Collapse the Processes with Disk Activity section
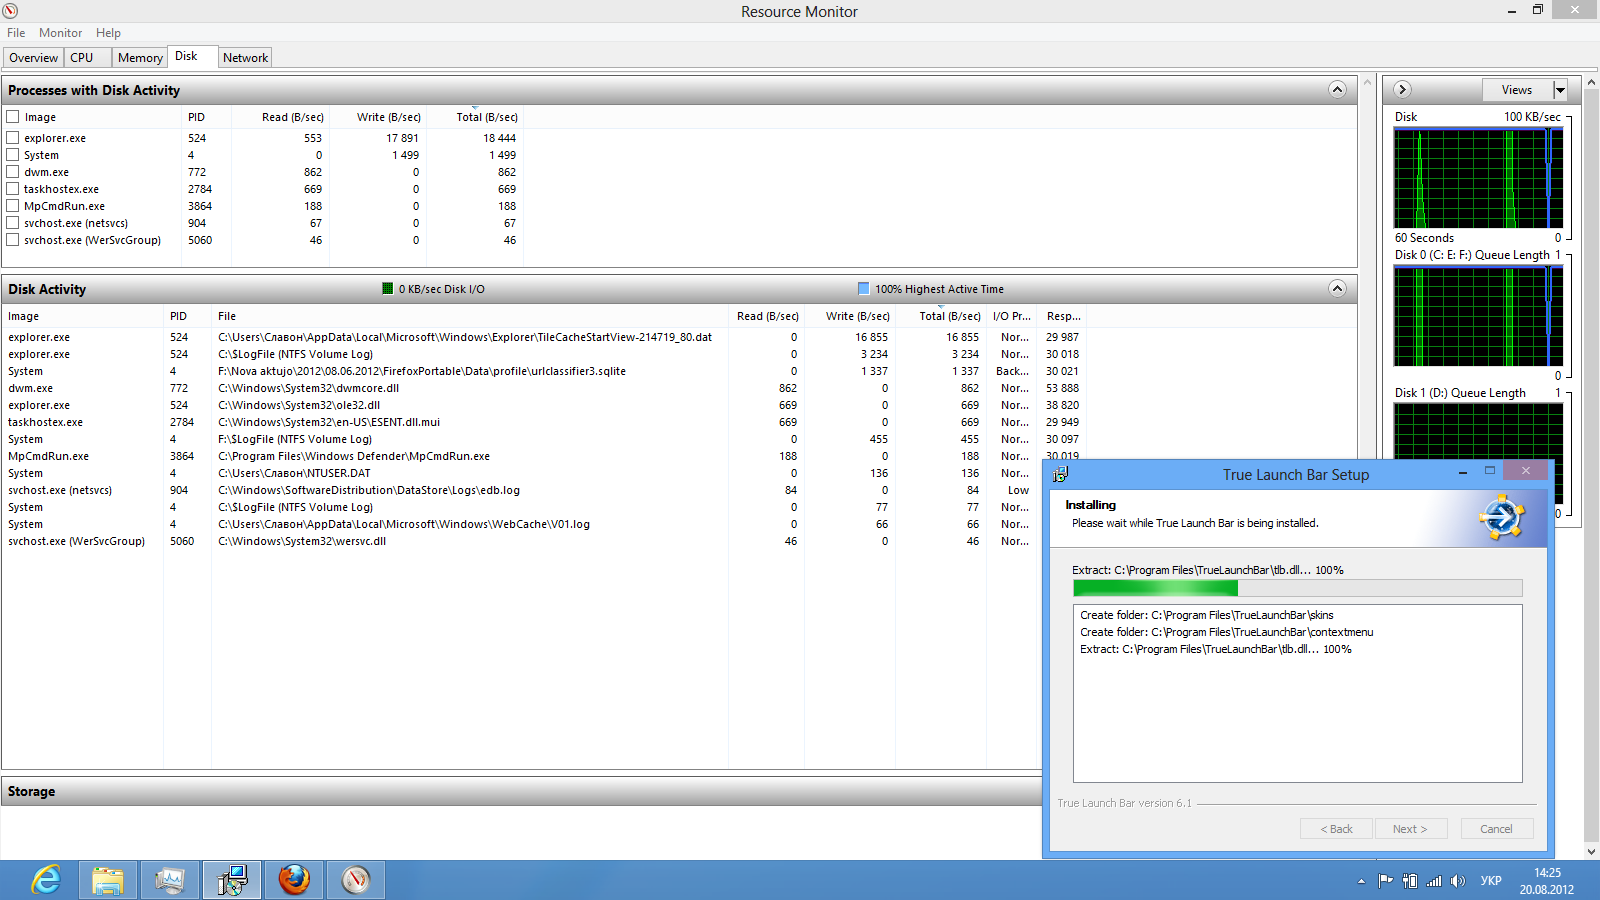 [x=1337, y=90]
